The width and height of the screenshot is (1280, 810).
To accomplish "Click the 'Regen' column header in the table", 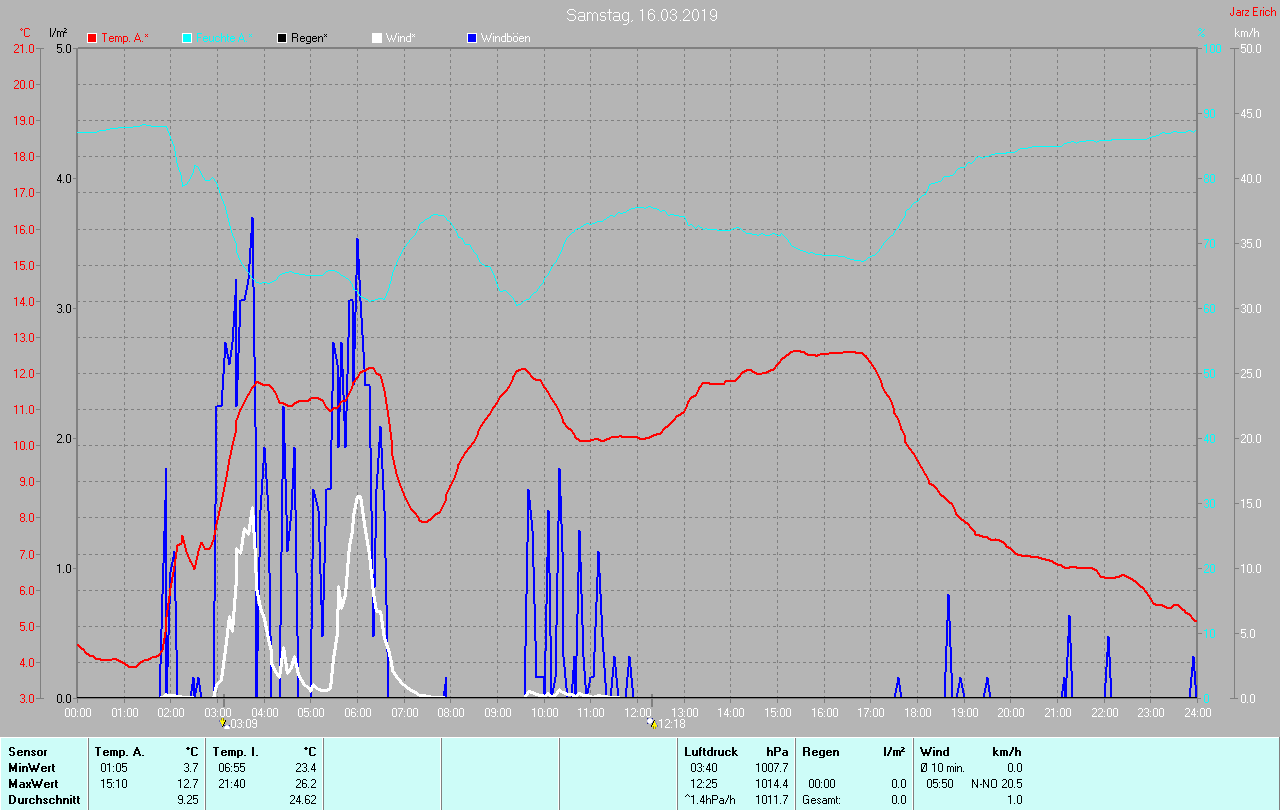I will click(820, 751).
